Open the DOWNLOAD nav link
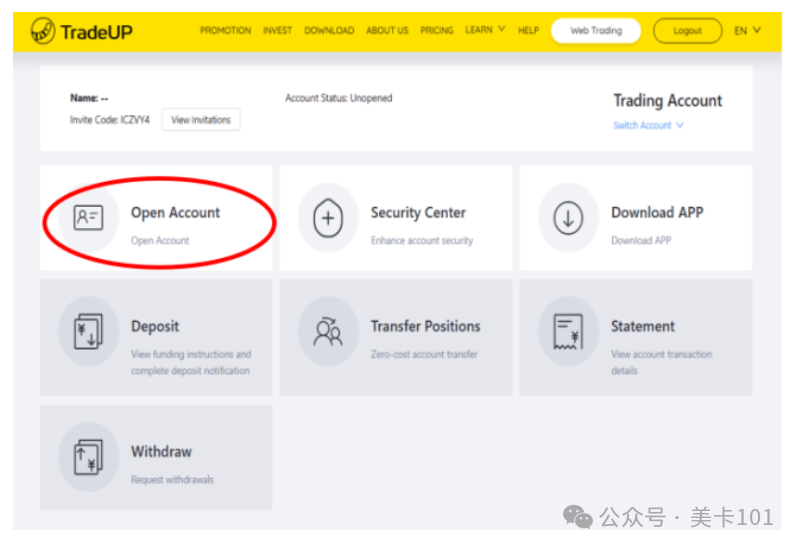 point(329,31)
